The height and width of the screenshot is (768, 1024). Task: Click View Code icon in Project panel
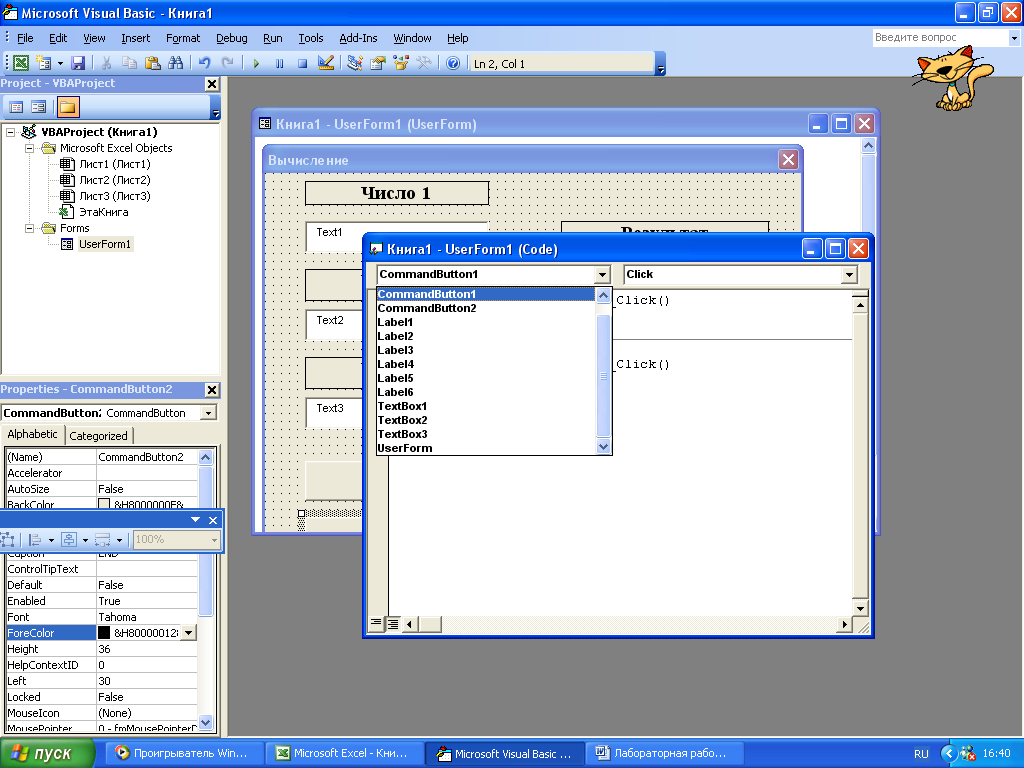pos(16,107)
